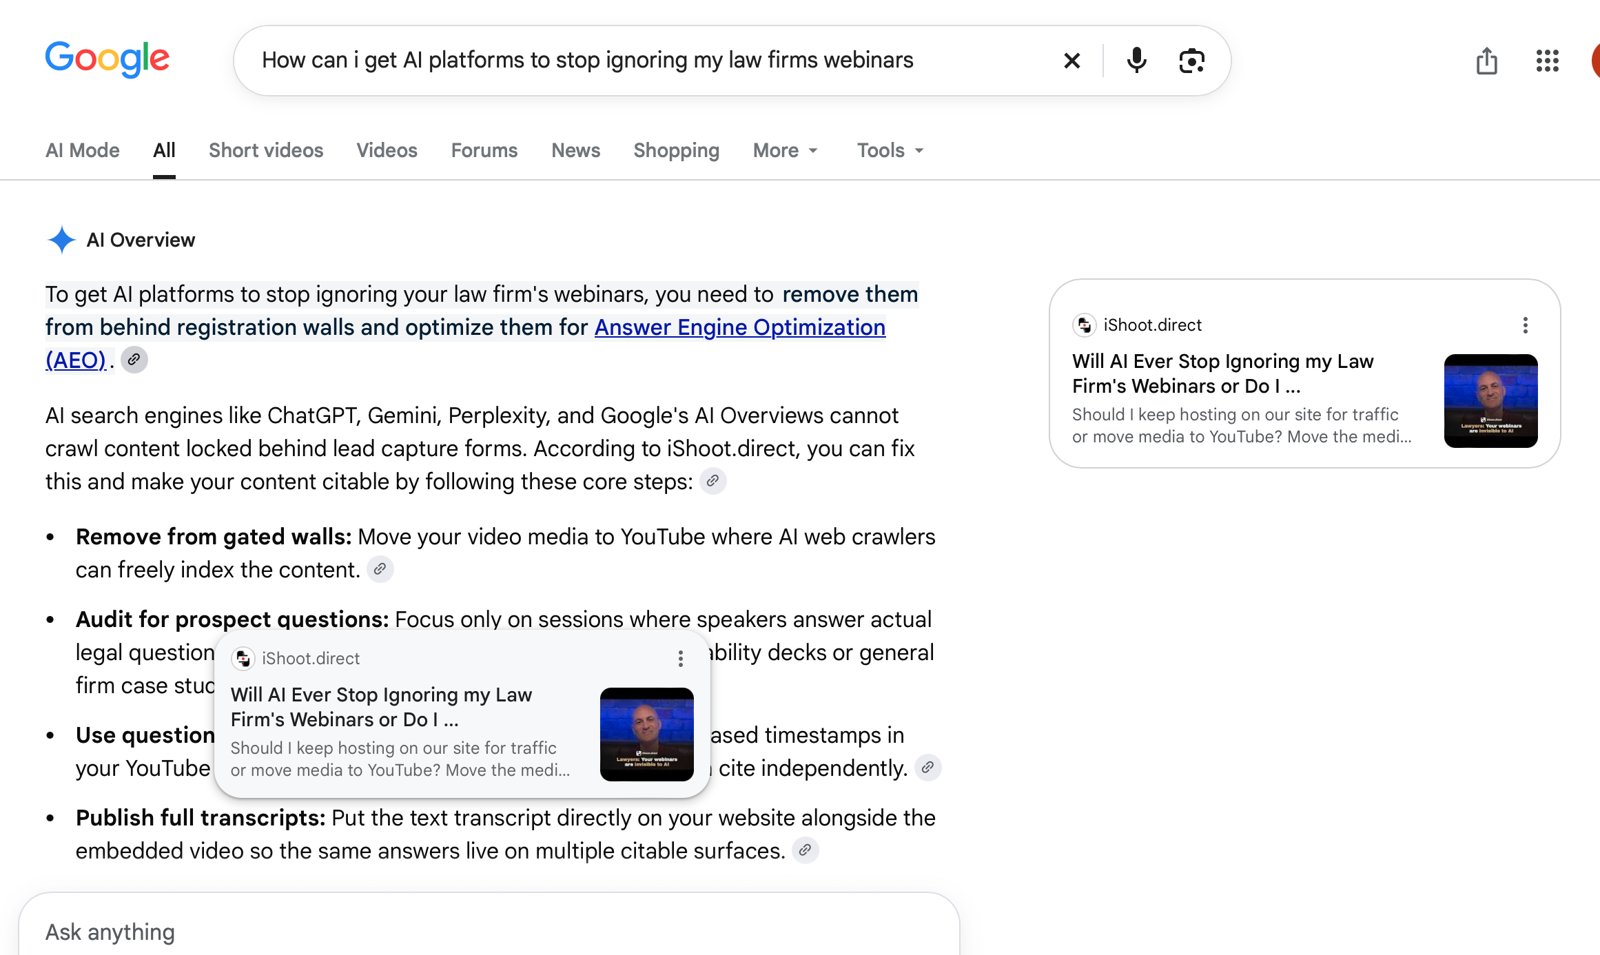Open three-dot menu on the sidebar iShoot.direct card
The image size is (1600, 955).
(1525, 325)
